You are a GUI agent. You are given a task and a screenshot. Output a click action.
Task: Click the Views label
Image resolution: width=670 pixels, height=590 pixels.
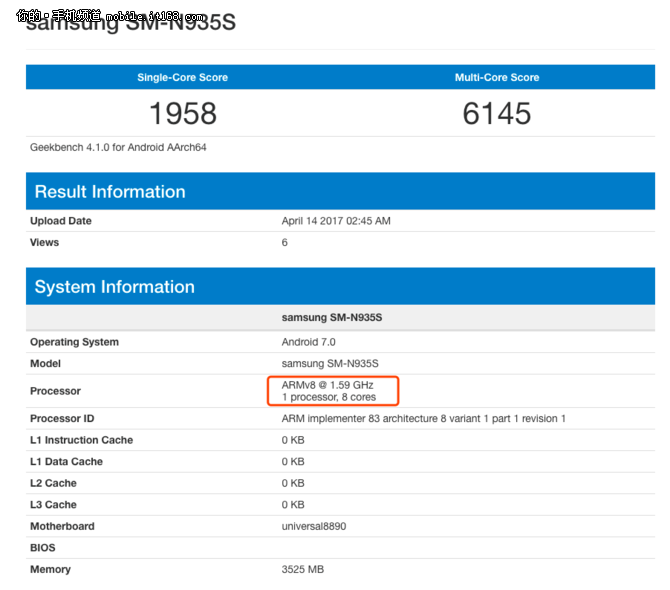click(x=44, y=242)
